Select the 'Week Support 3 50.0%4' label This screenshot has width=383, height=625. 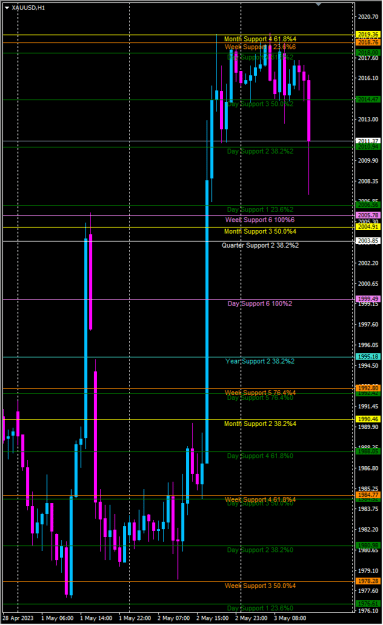click(x=260, y=586)
